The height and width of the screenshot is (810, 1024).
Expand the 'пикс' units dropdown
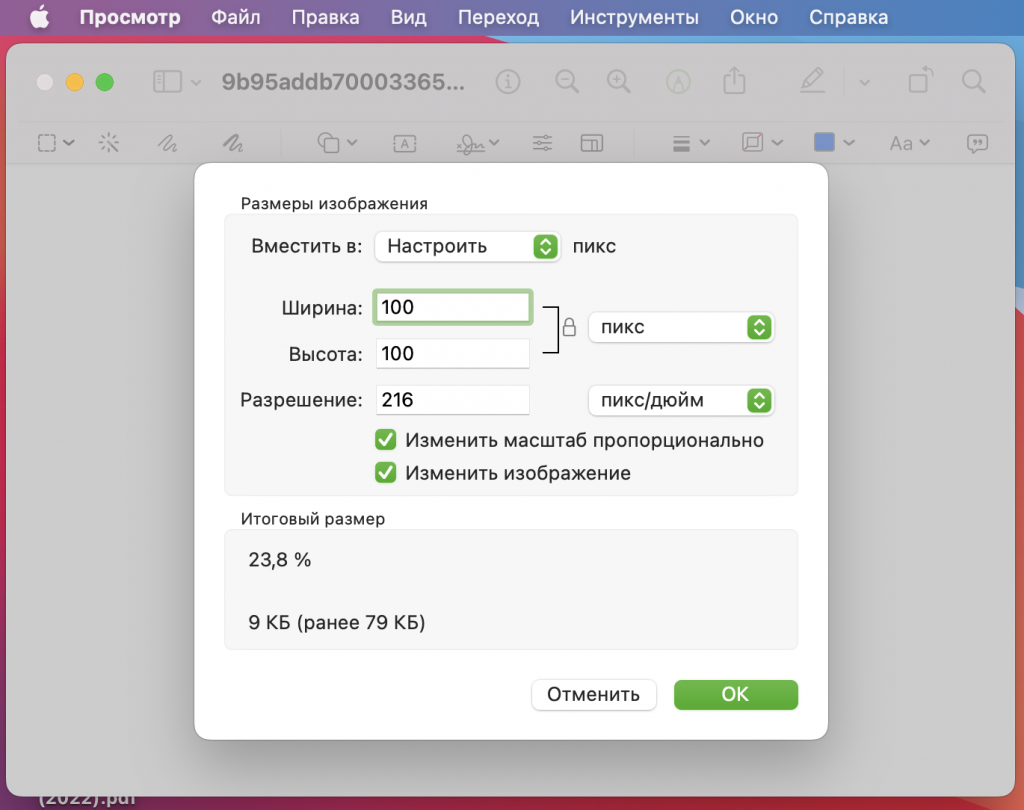(x=681, y=327)
